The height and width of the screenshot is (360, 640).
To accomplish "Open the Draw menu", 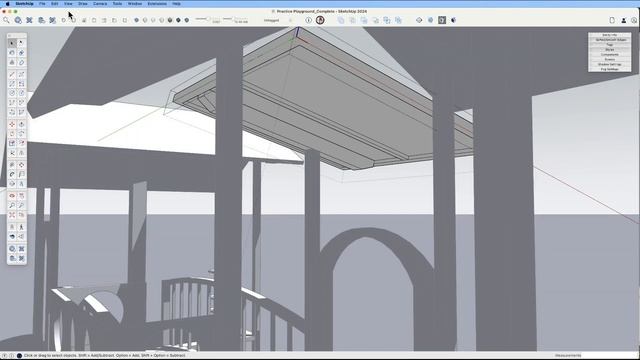I will 82,4.
